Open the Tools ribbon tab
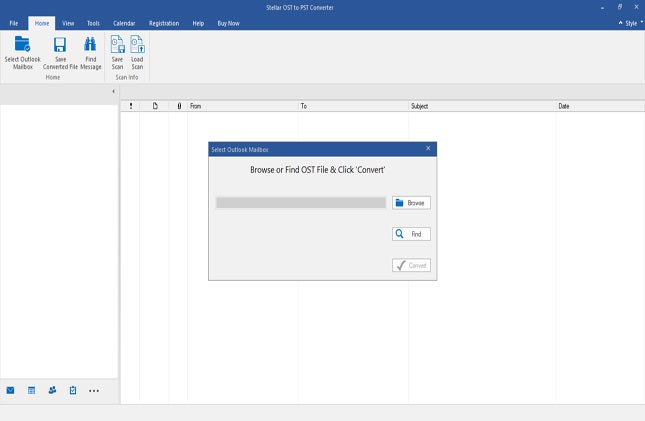The width and height of the screenshot is (645, 421). pos(93,22)
